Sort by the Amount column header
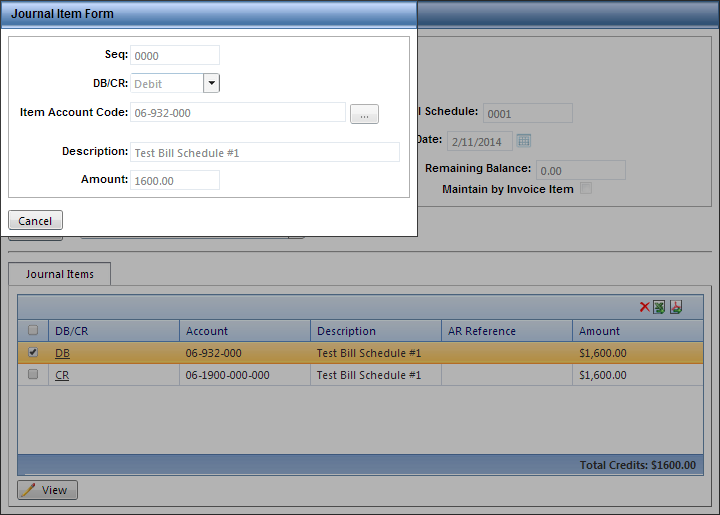The width and height of the screenshot is (720, 515). coord(638,331)
